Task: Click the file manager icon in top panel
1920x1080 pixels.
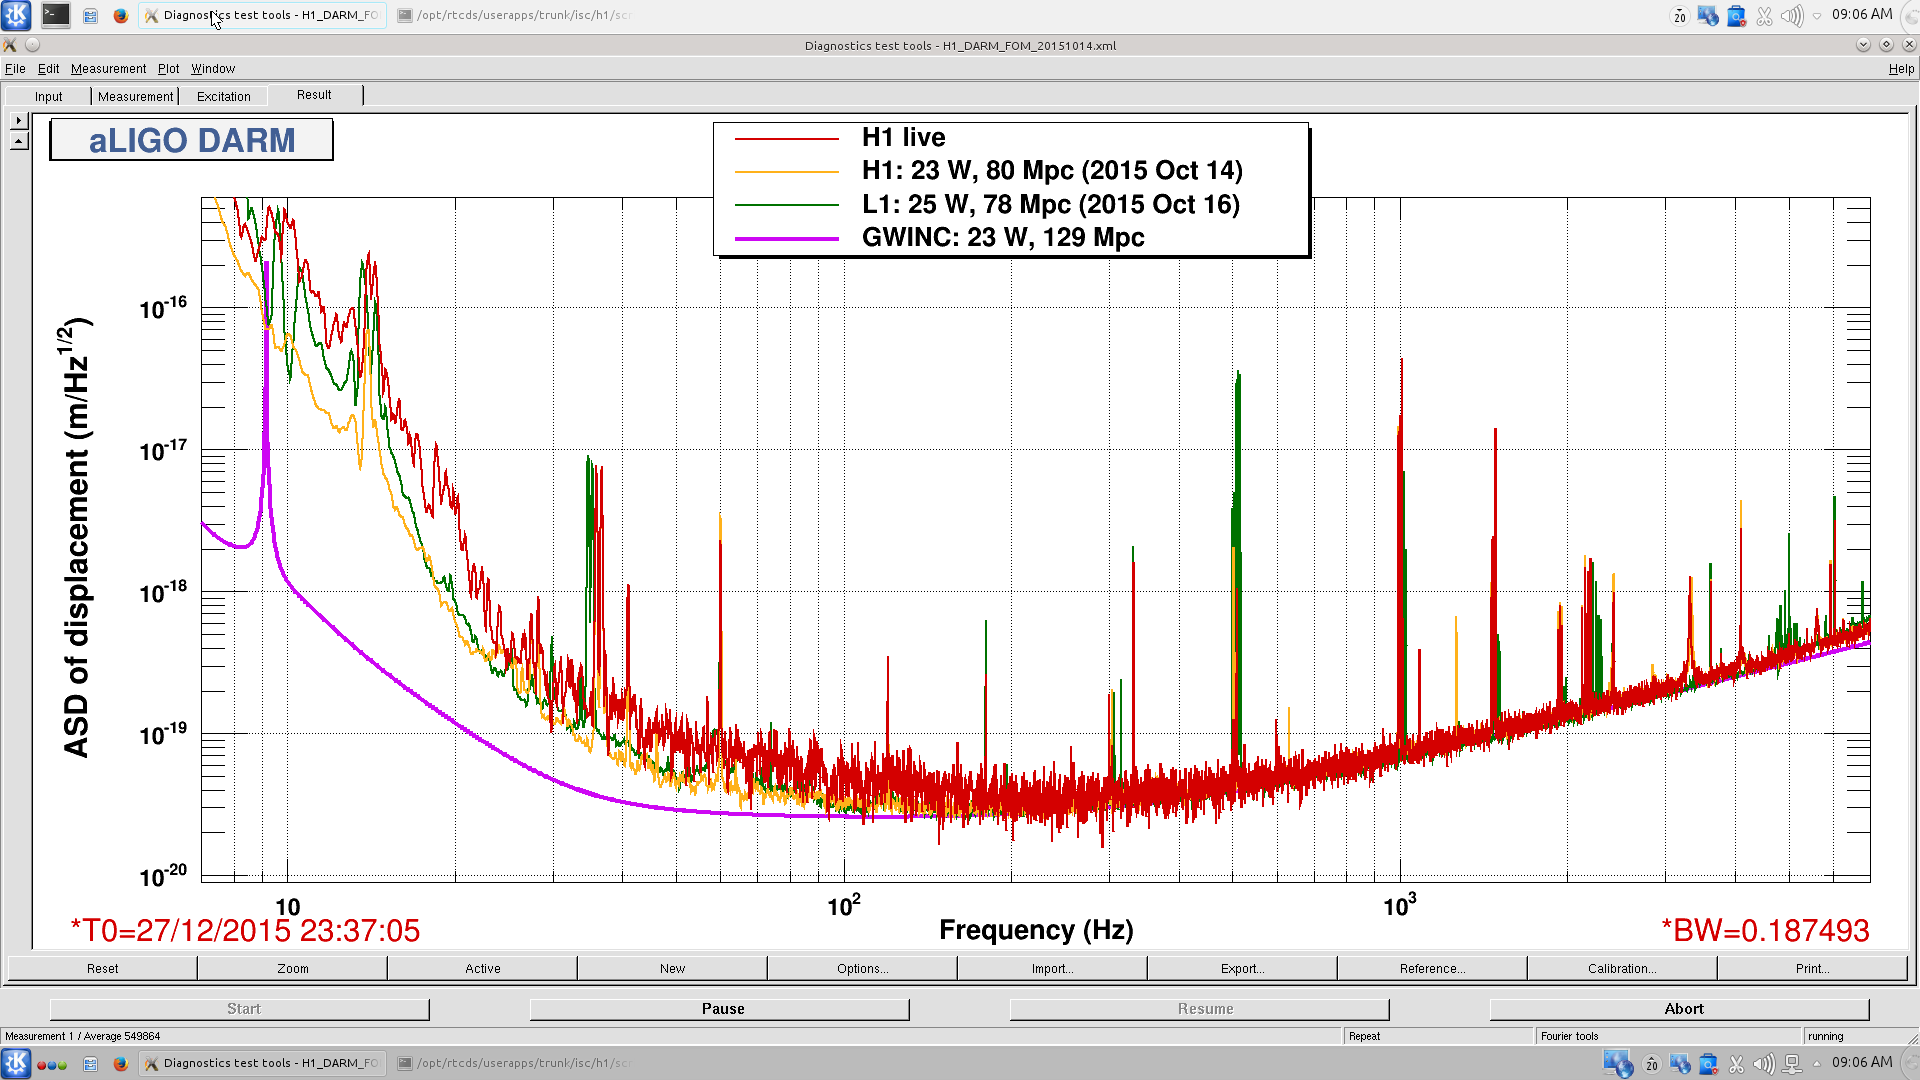Action: [90, 15]
